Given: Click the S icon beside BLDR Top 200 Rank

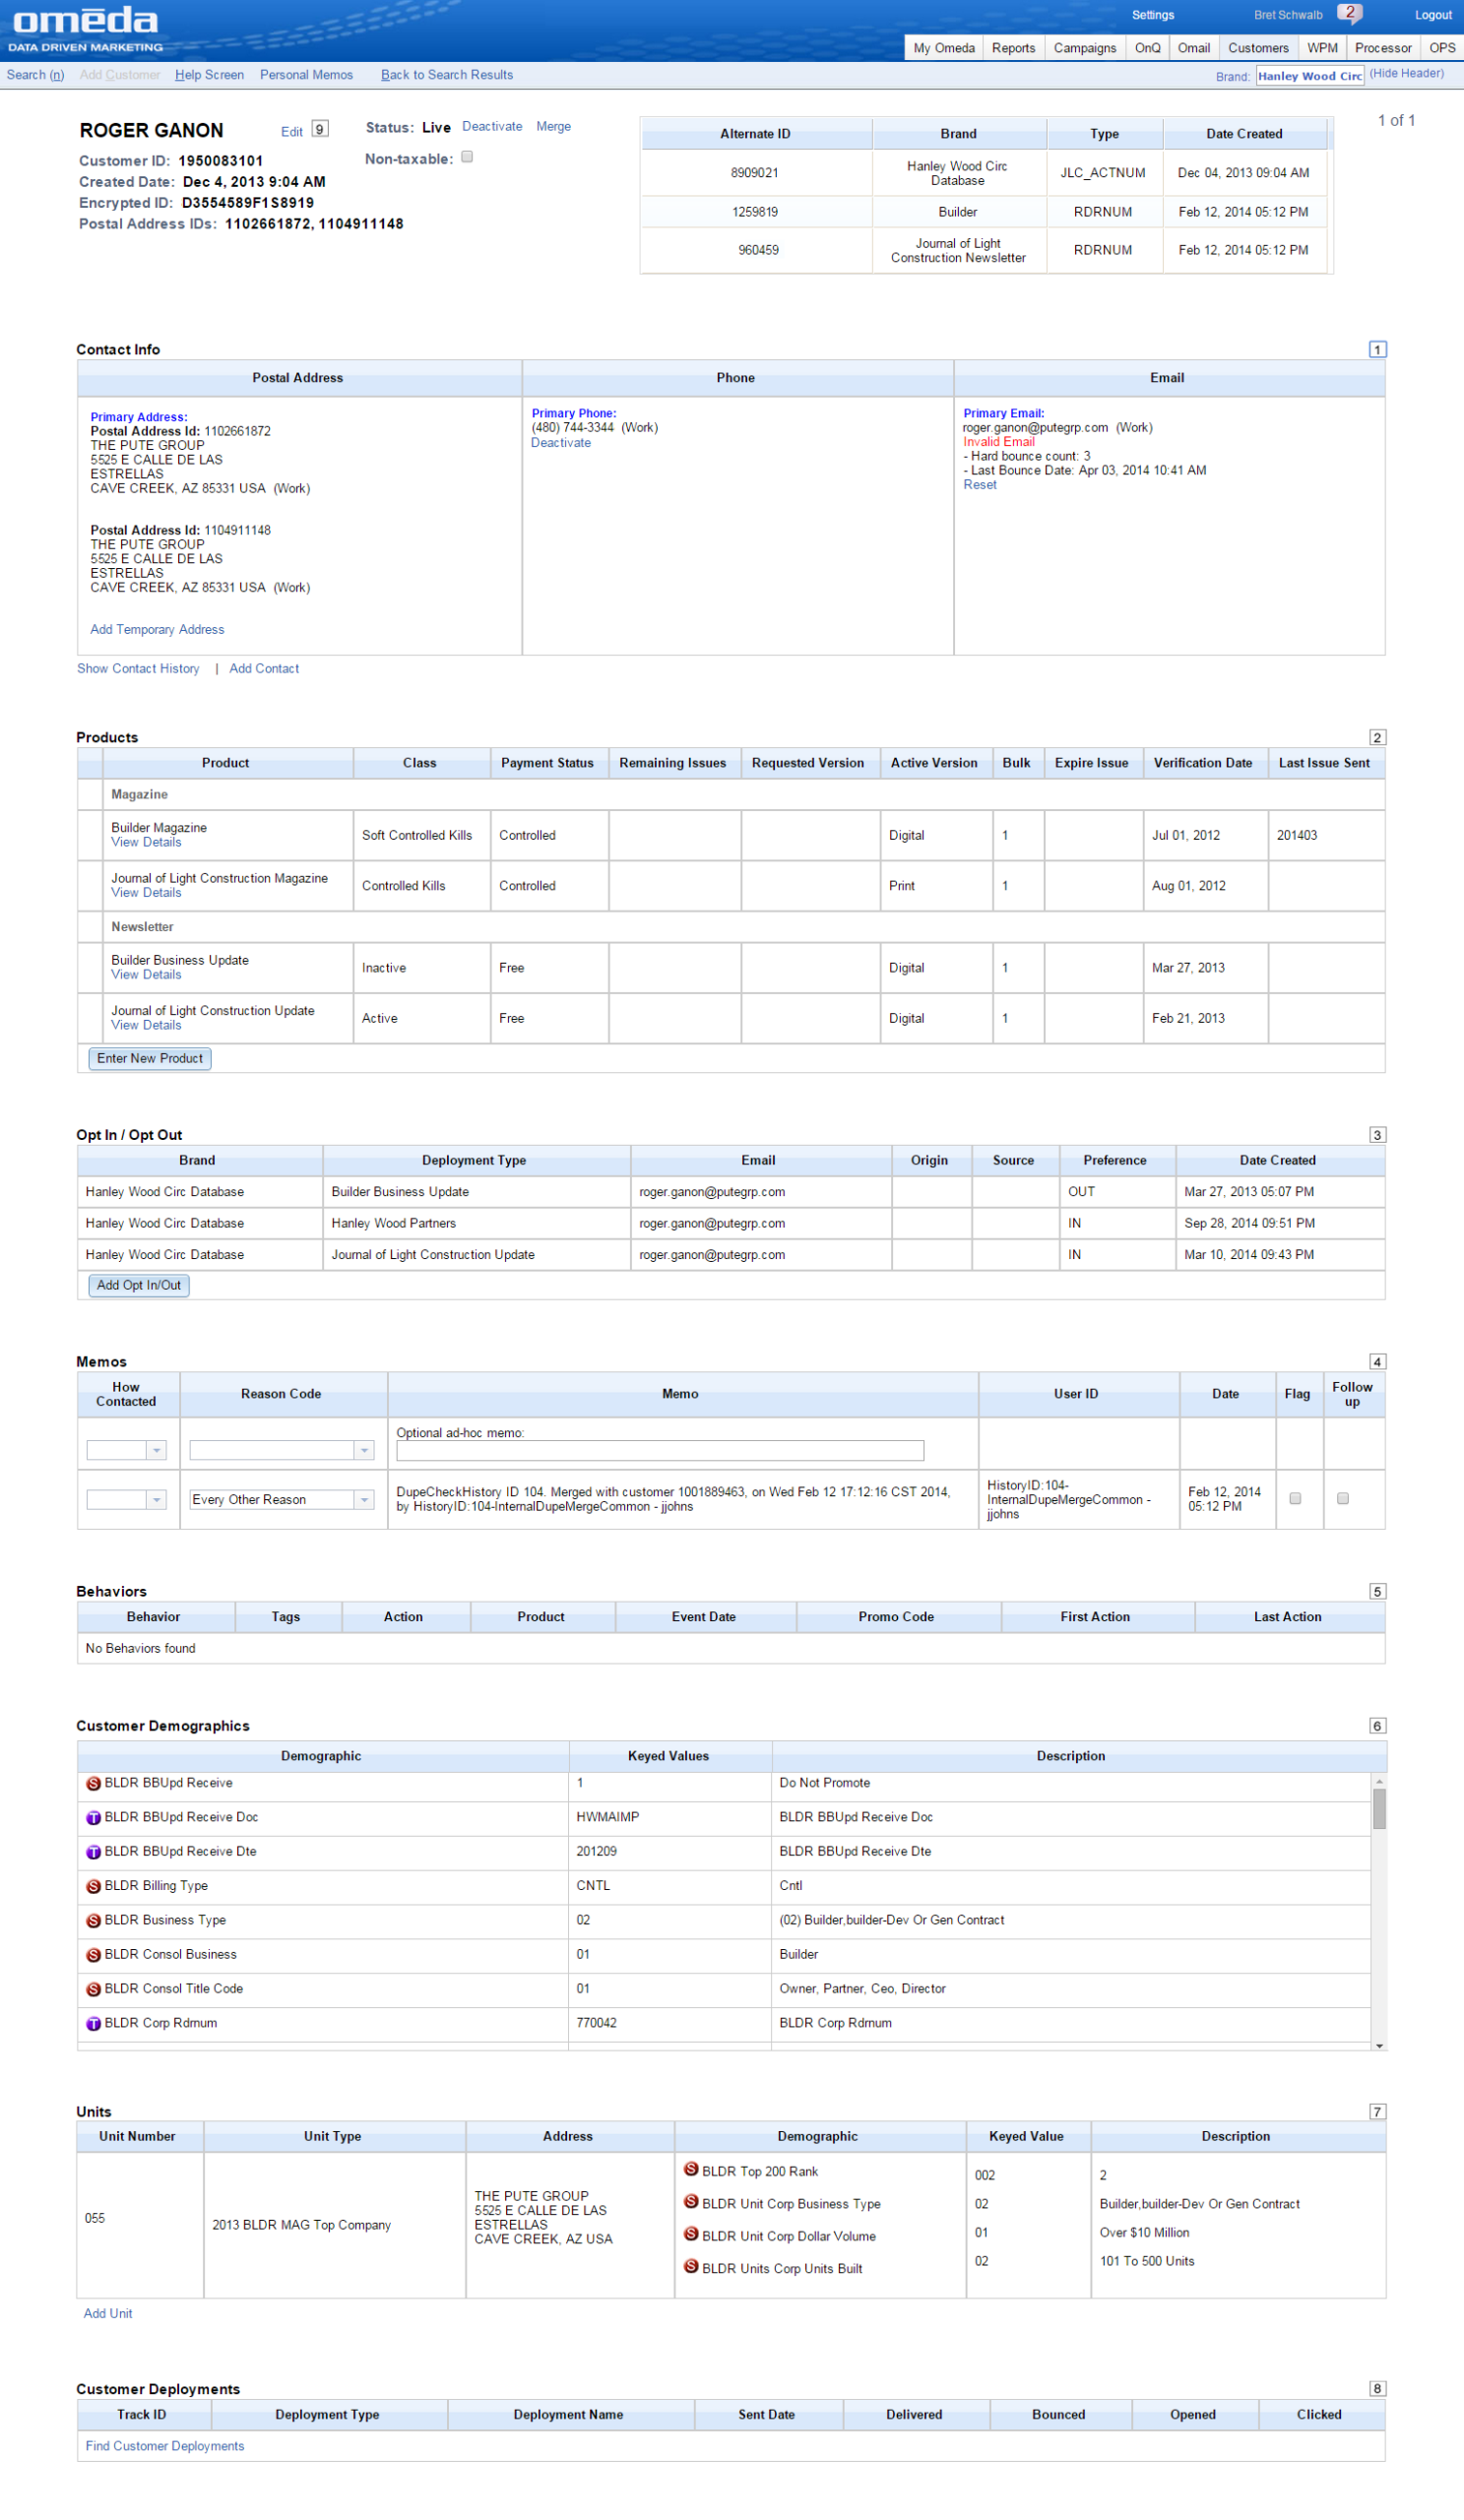Looking at the screenshot, I should coord(691,2169).
